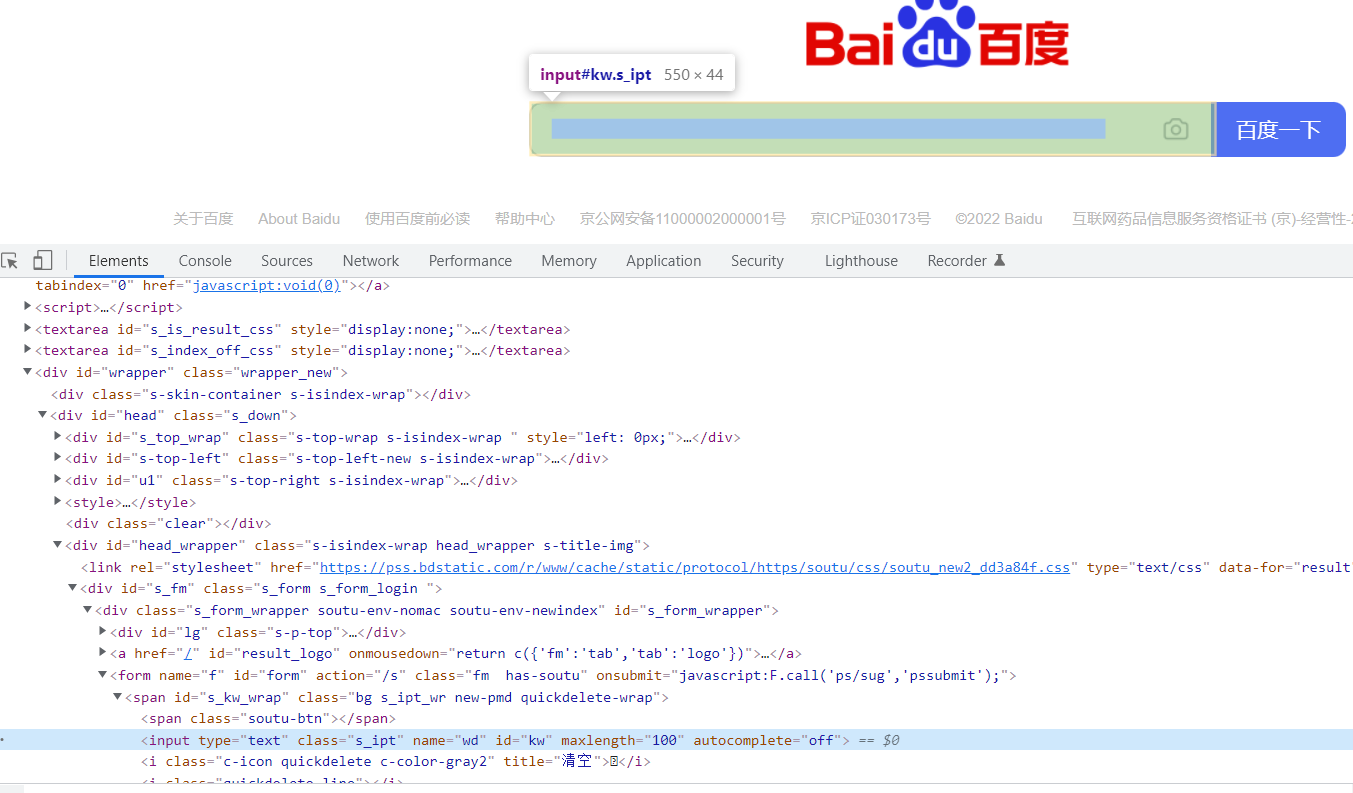Expand the a#result_logo node
Screen dimensions: 1353x793
(x=103, y=653)
